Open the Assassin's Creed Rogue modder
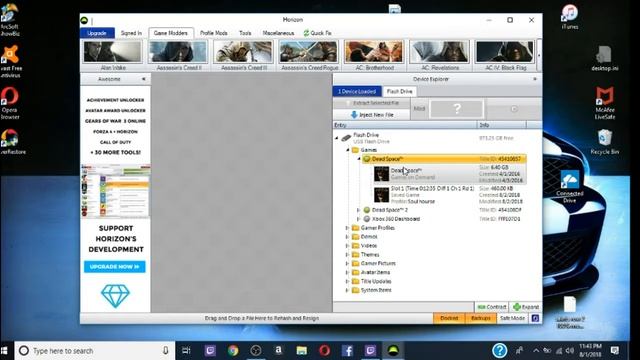 (309, 55)
